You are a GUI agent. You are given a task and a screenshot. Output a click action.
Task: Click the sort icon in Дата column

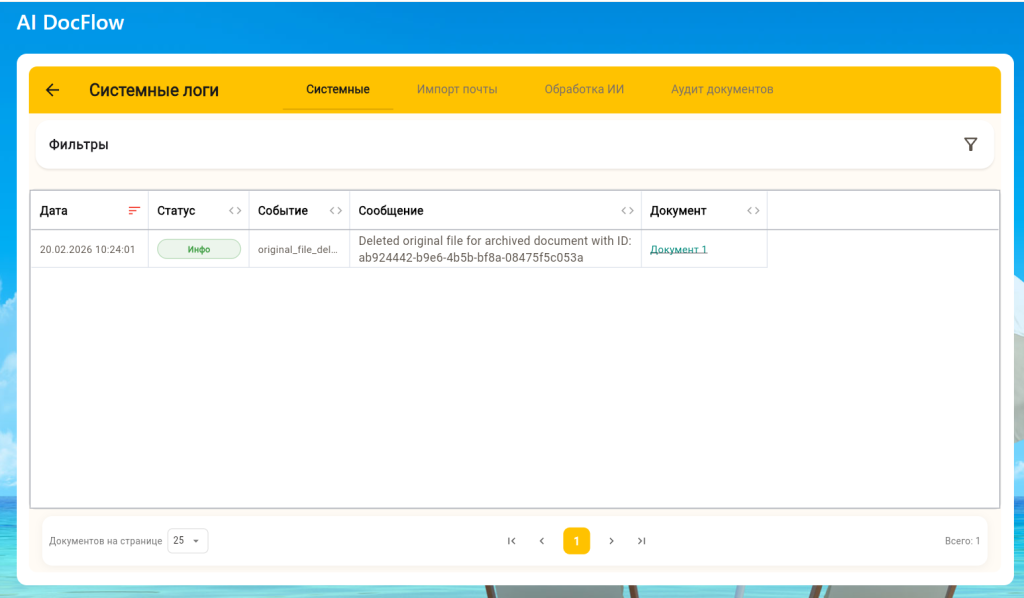(x=134, y=211)
